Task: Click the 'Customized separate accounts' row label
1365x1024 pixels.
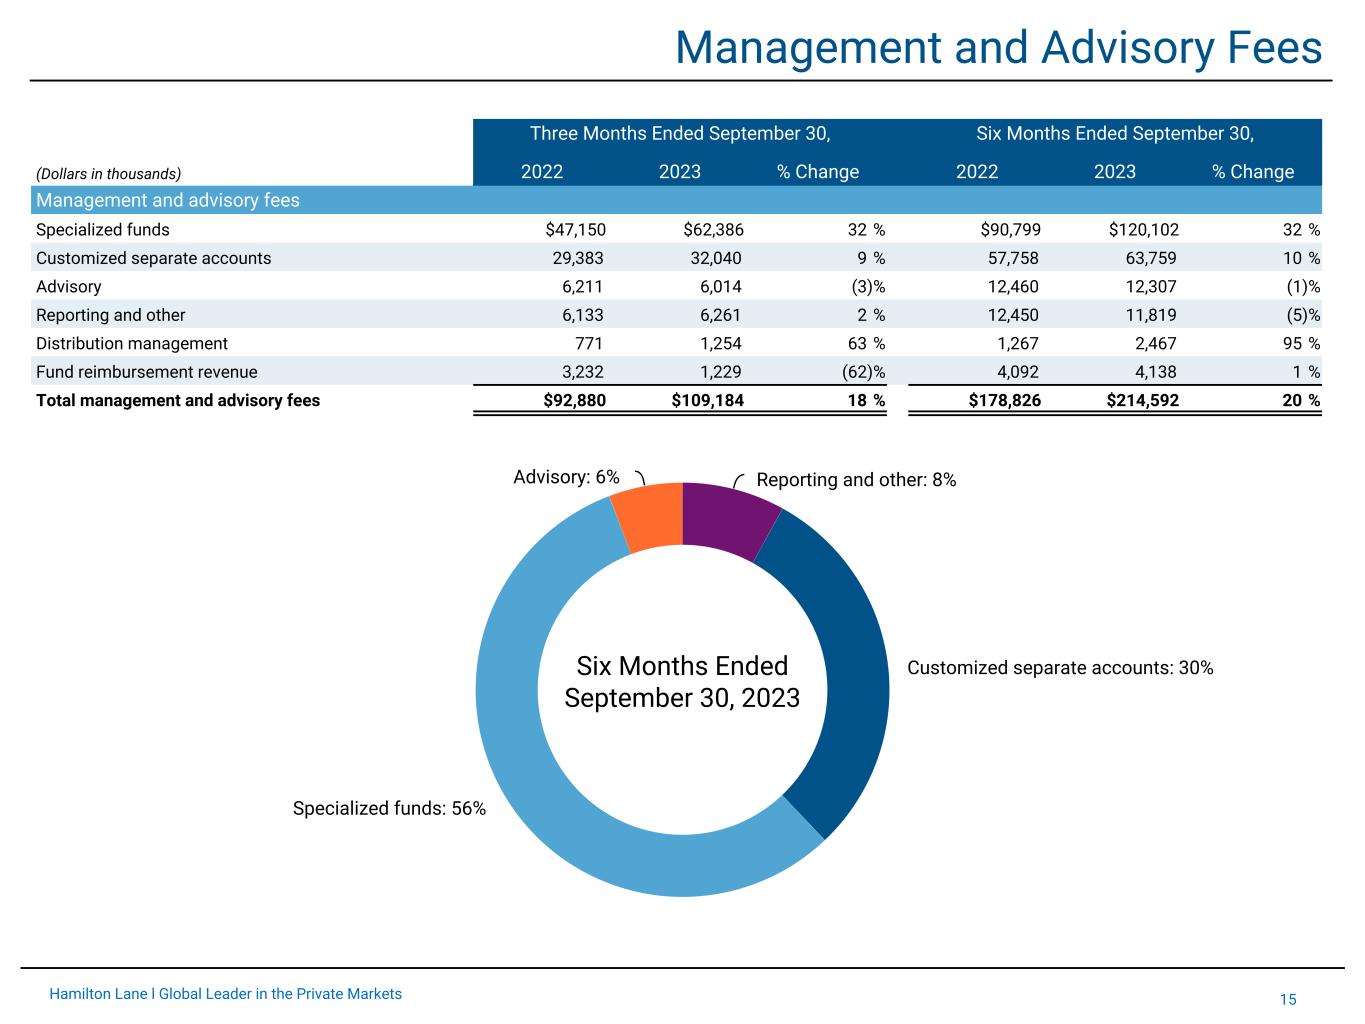Action: click(x=153, y=258)
